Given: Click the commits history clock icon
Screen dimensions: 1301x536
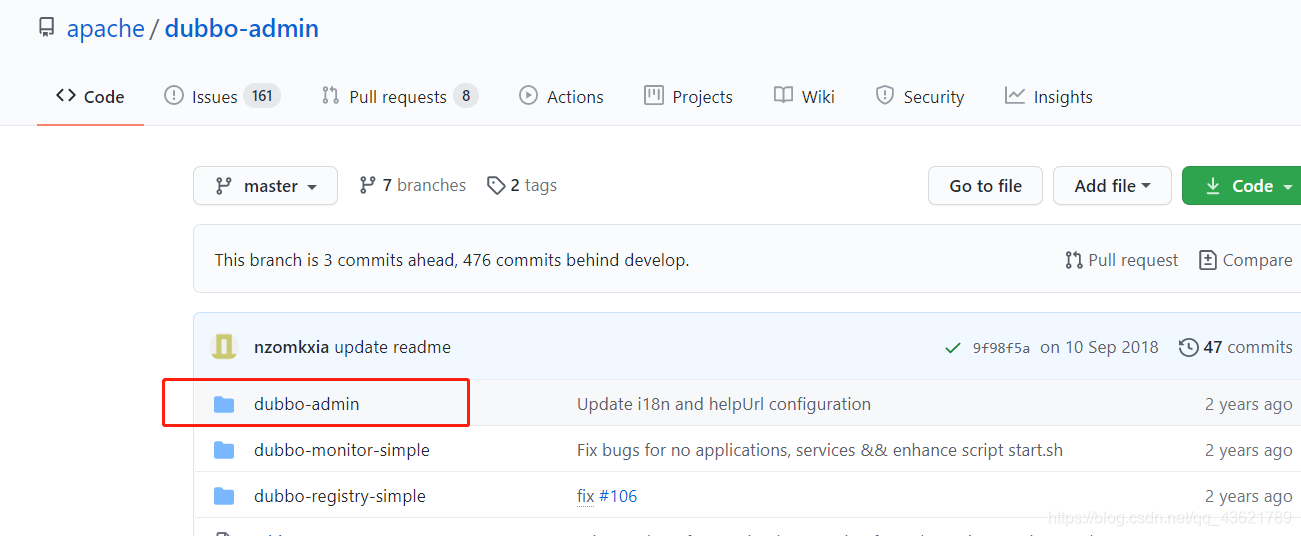Looking at the screenshot, I should (1188, 347).
